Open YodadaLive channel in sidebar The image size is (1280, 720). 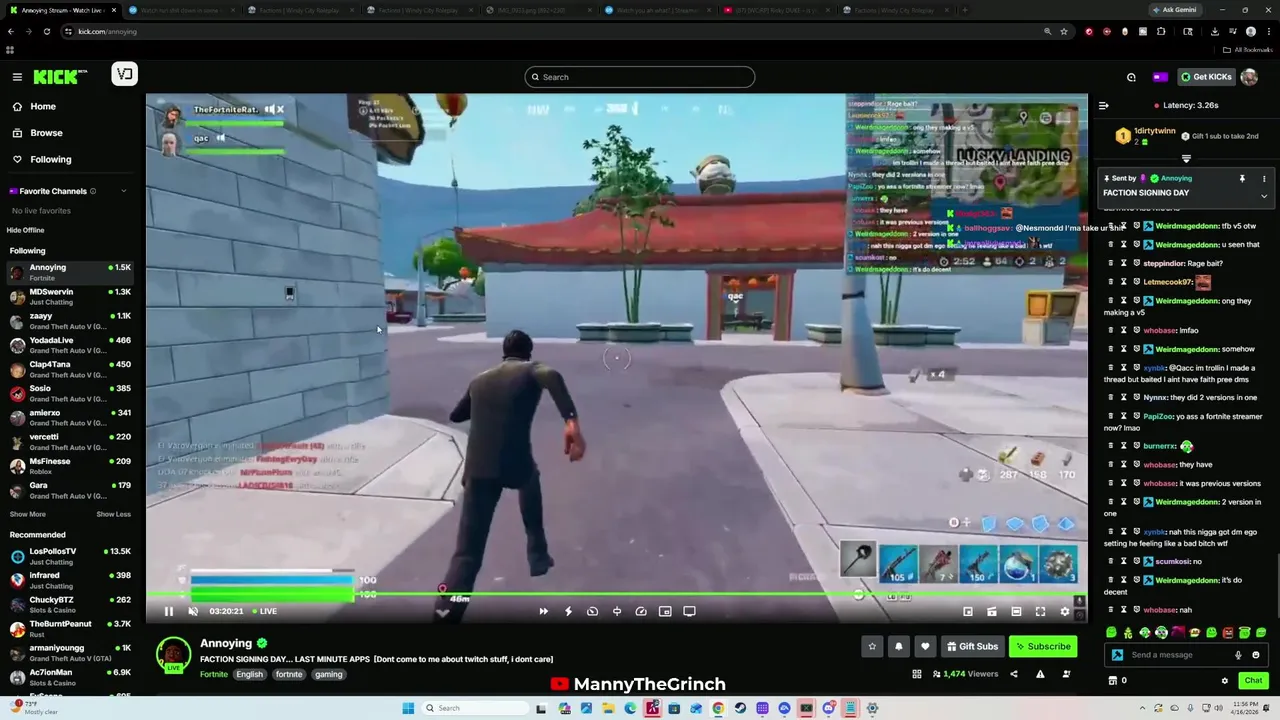(x=70, y=345)
